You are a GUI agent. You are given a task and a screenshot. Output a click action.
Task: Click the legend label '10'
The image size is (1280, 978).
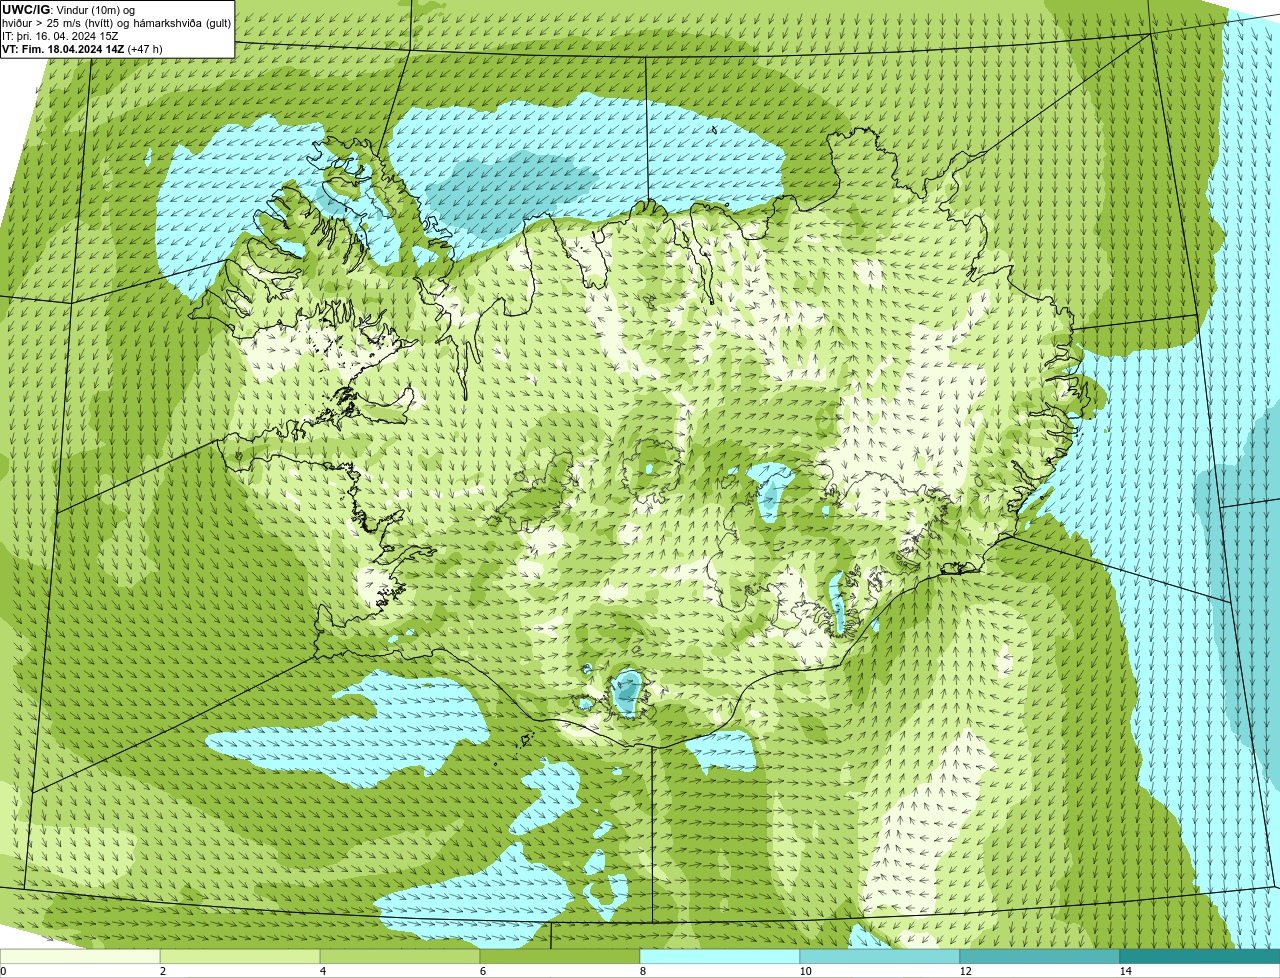pos(805,971)
